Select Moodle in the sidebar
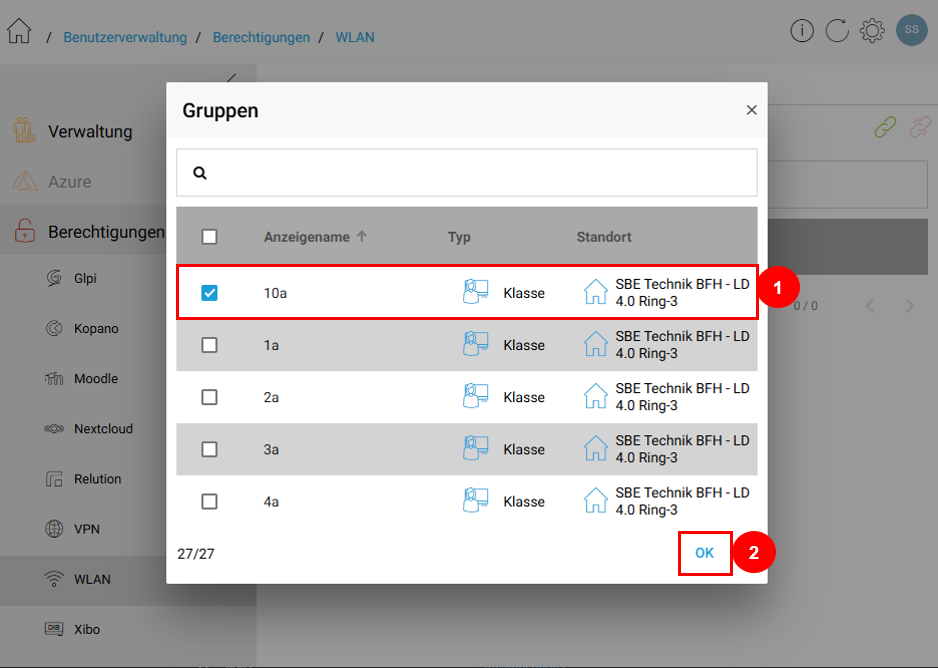Image resolution: width=938 pixels, height=668 pixels. (x=96, y=379)
